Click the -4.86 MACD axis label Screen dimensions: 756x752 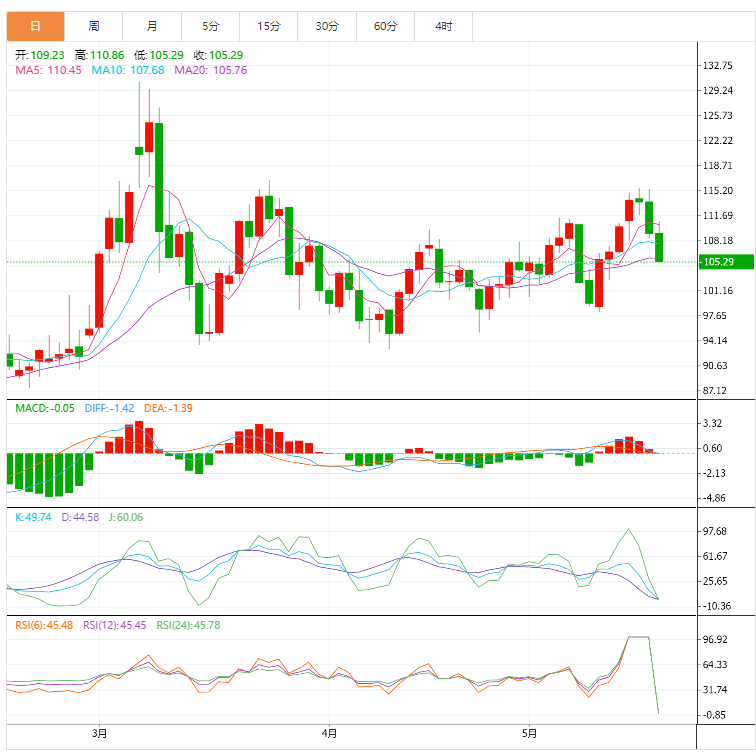click(x=714, y=498)
